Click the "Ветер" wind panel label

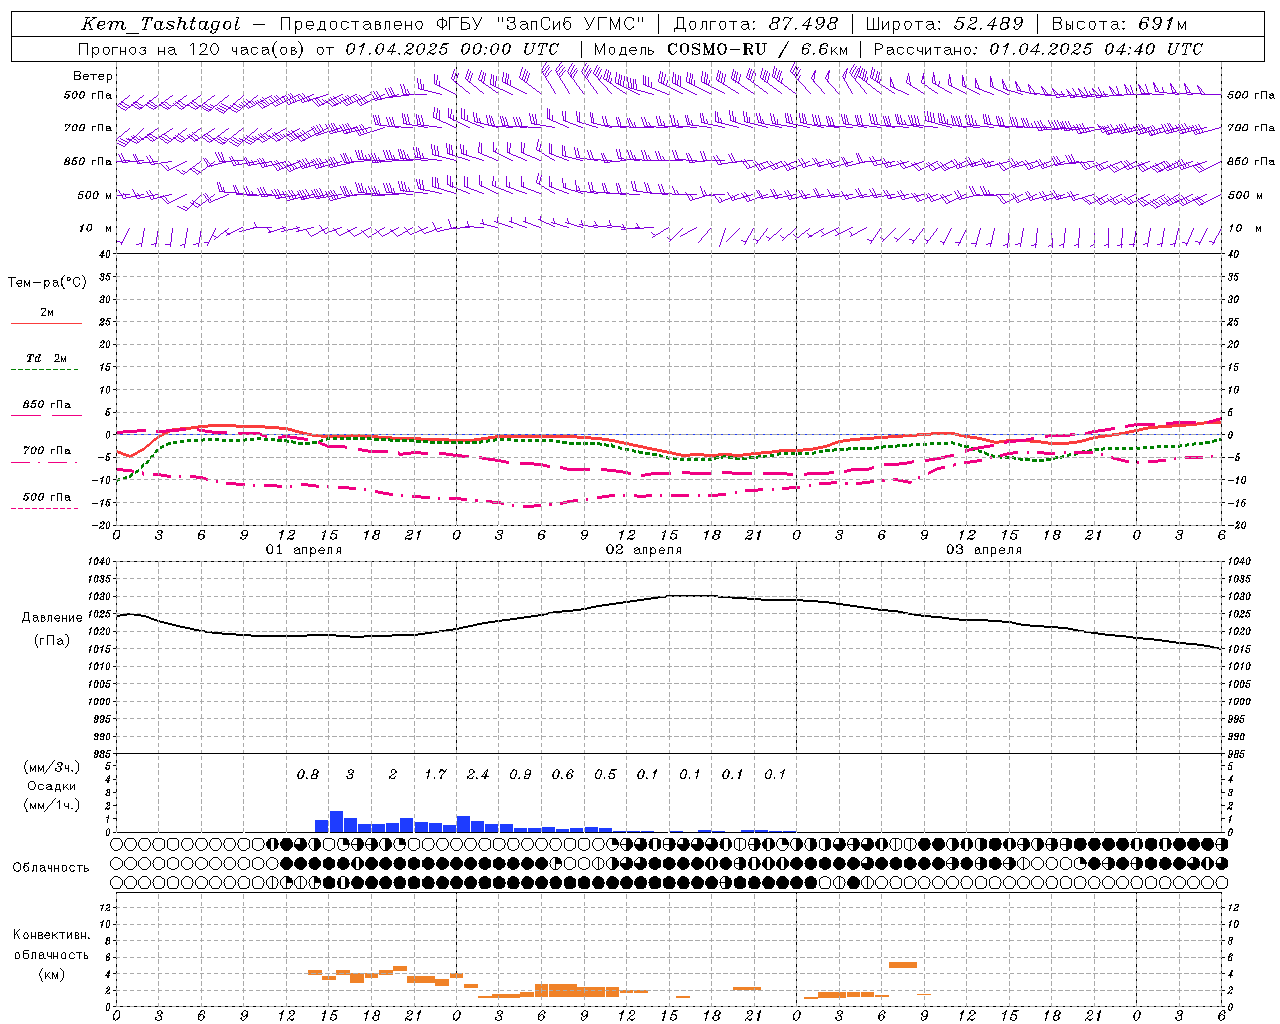coord(93,76)
